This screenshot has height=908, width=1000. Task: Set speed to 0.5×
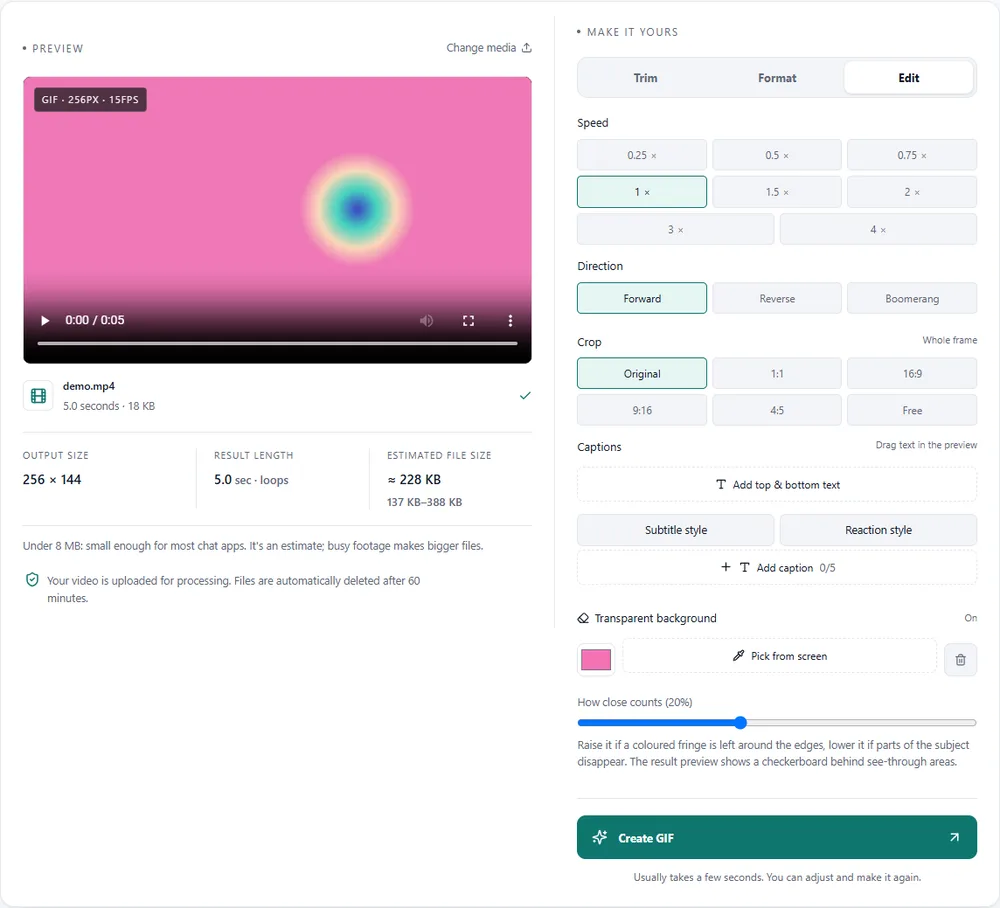[777, 155]
